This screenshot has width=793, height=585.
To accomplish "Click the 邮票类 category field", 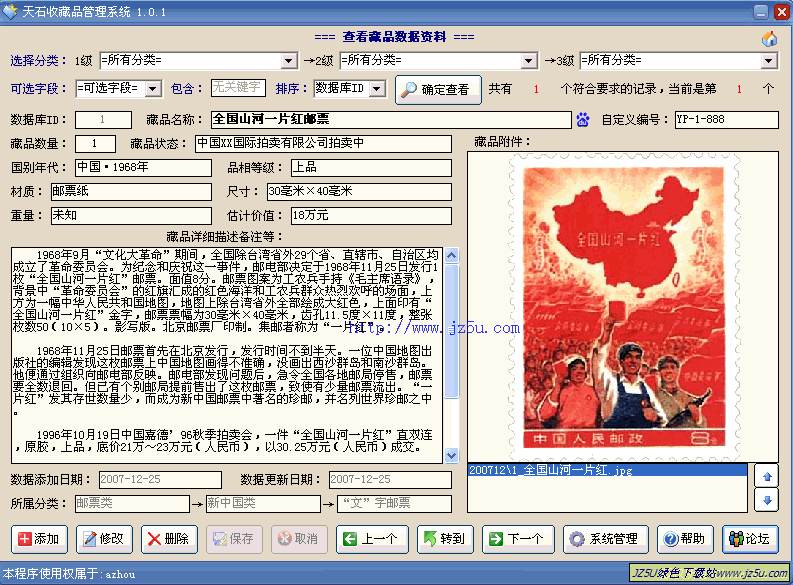I will pyautogui.click(x=132, y=504).
